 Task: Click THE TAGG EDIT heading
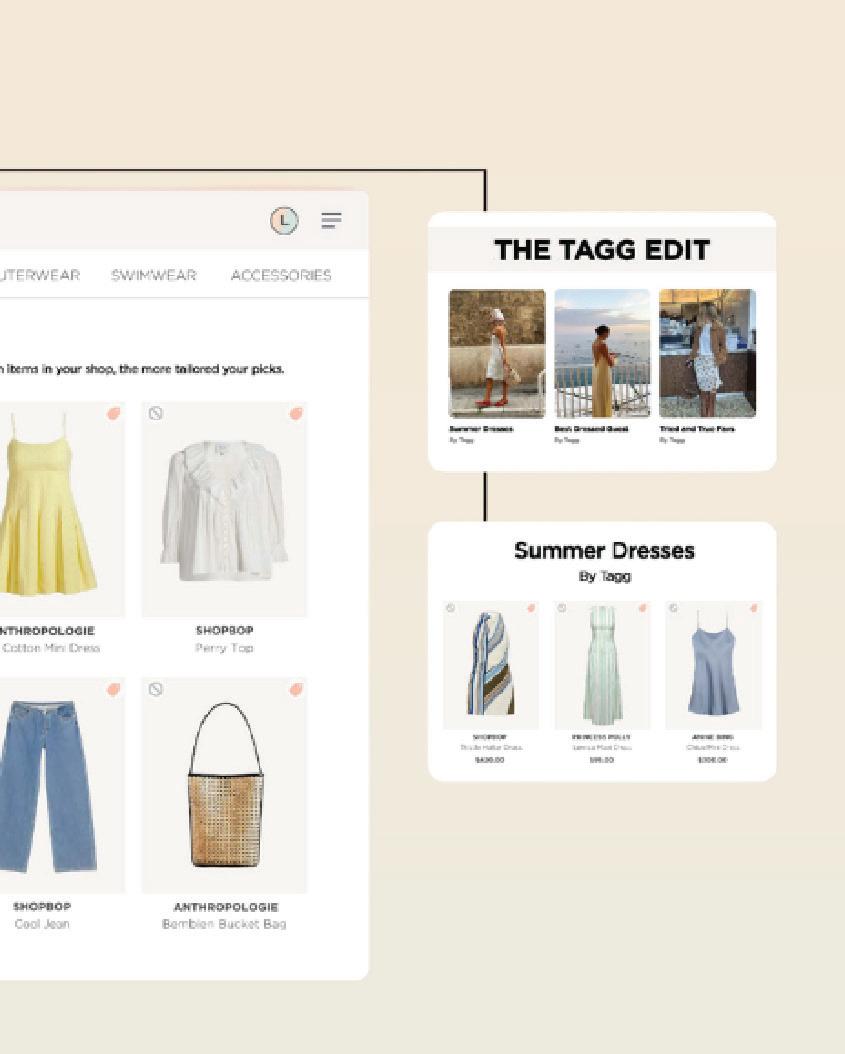click(x=602, y=250)
